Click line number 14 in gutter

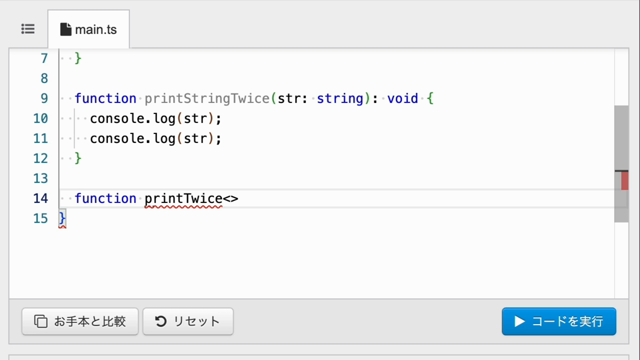pyautogui.click(x=40, y=198)
